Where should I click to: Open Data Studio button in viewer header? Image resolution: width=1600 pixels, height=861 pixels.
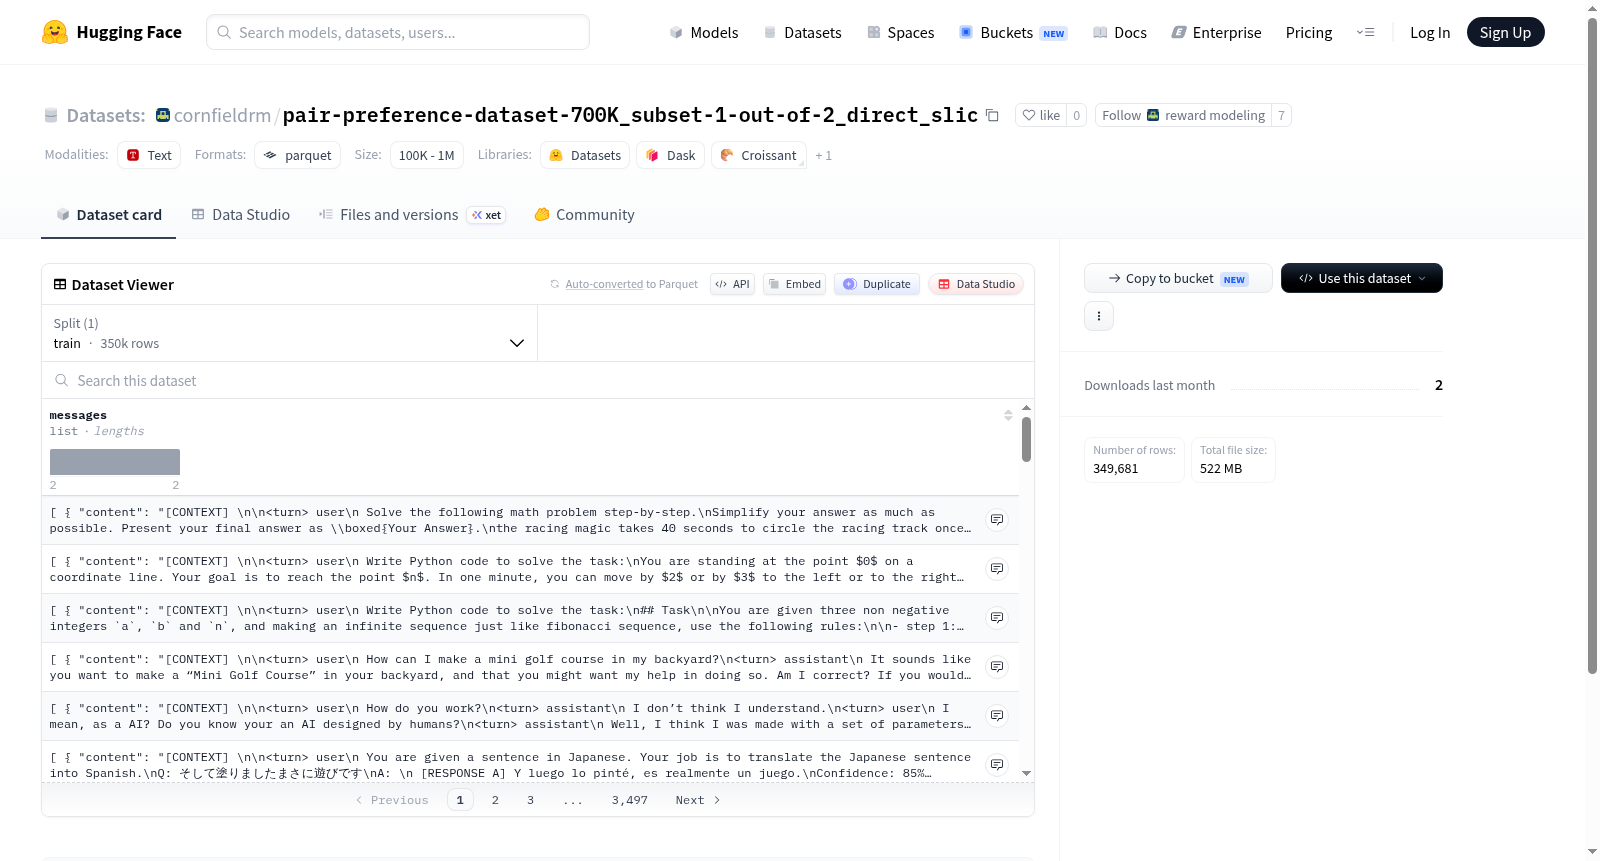(x=976, y=284)
